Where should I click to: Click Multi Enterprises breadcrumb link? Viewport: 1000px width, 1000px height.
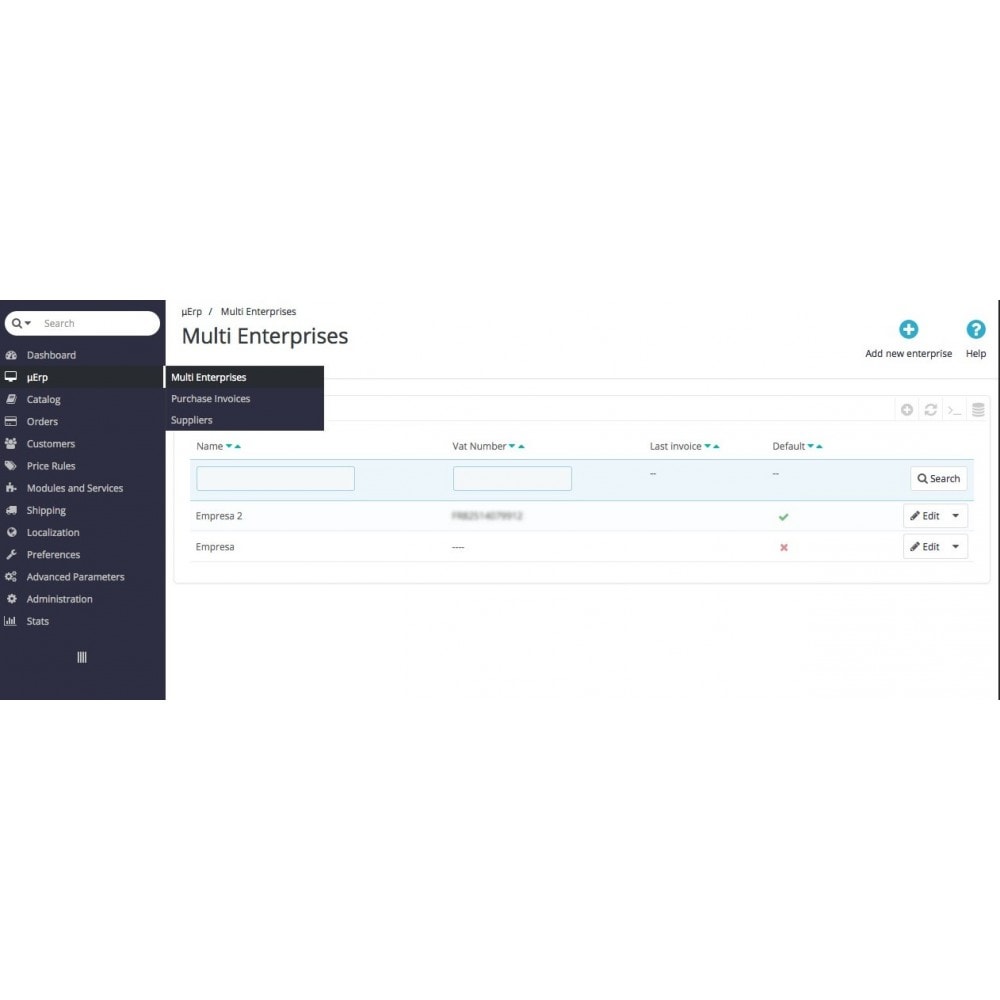[258, 312]
